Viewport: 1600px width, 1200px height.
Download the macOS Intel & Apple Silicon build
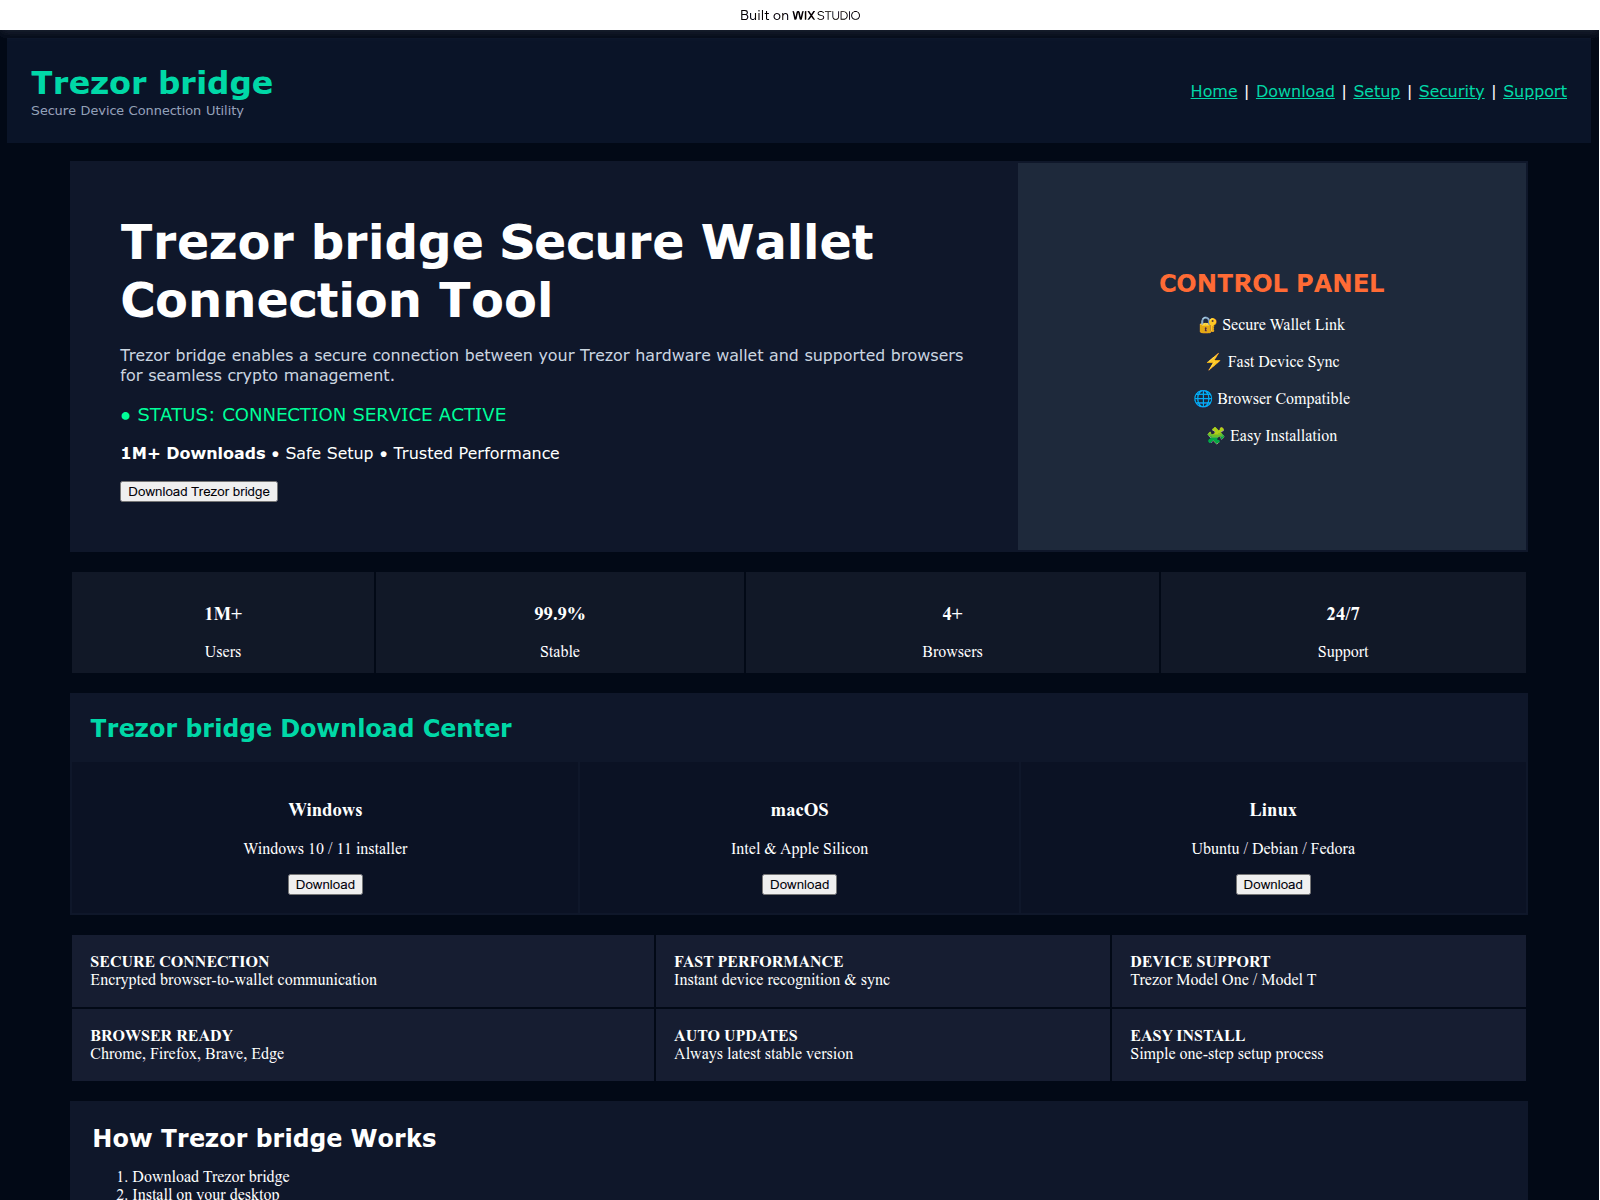click(x=799, y=885)
